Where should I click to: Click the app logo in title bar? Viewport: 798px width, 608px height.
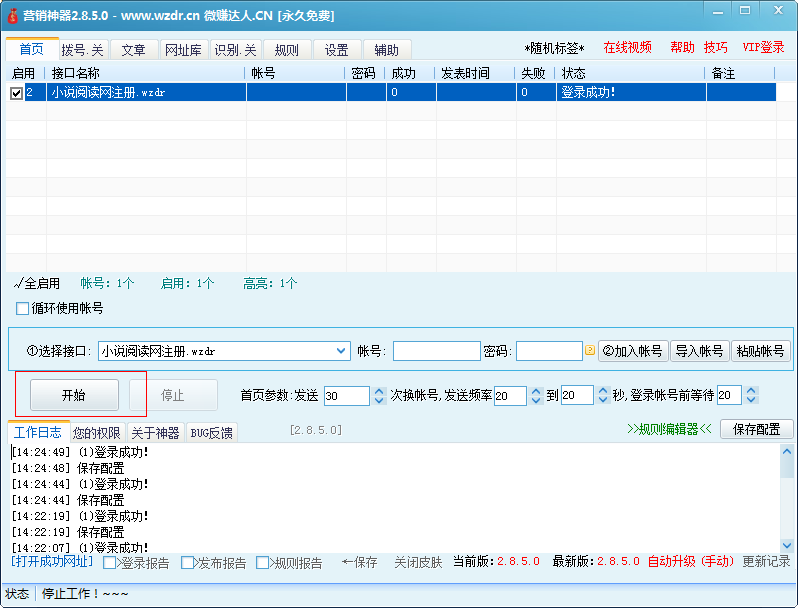point(12,16)
